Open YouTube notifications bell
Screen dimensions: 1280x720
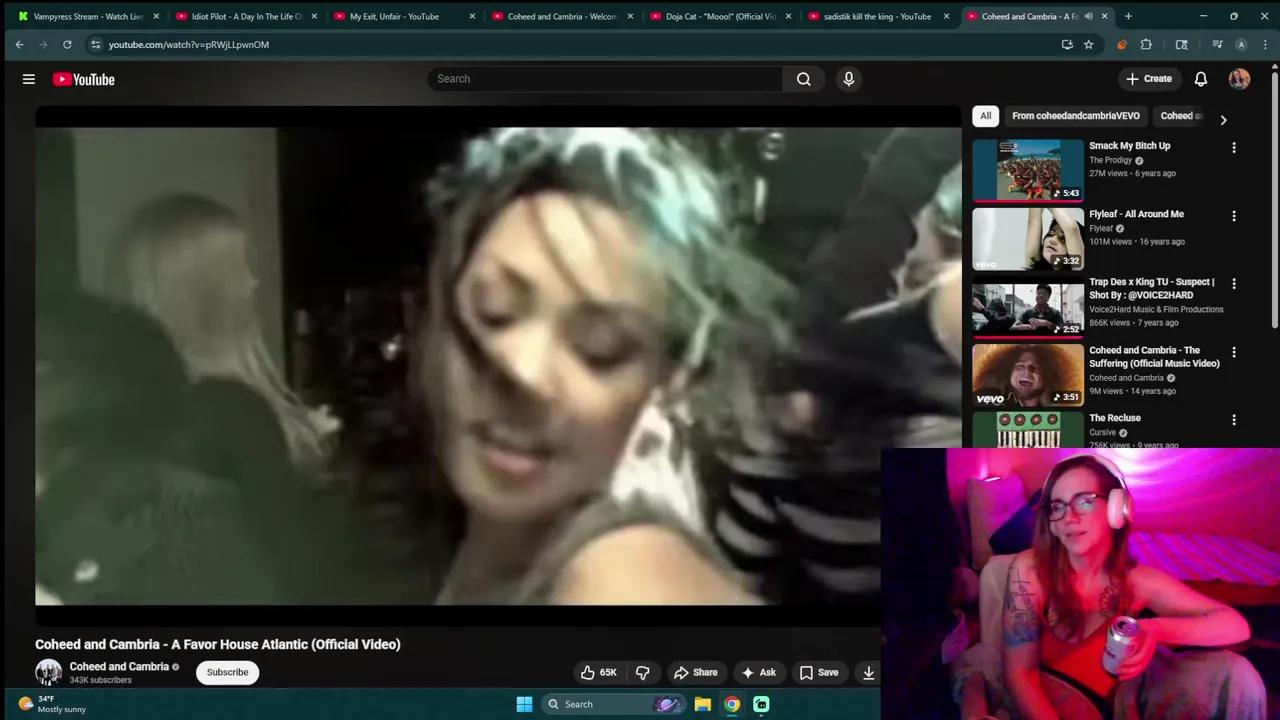(1201, 79)
